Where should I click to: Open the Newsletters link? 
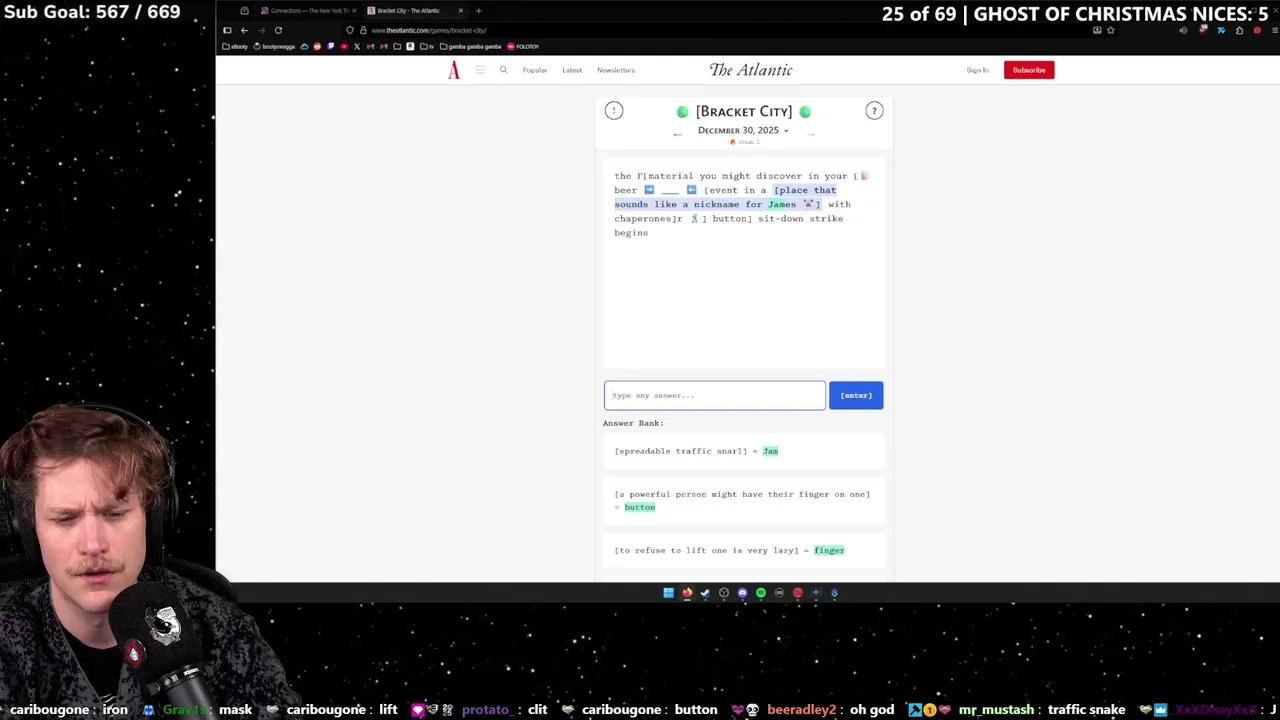(x=616, y=70)
